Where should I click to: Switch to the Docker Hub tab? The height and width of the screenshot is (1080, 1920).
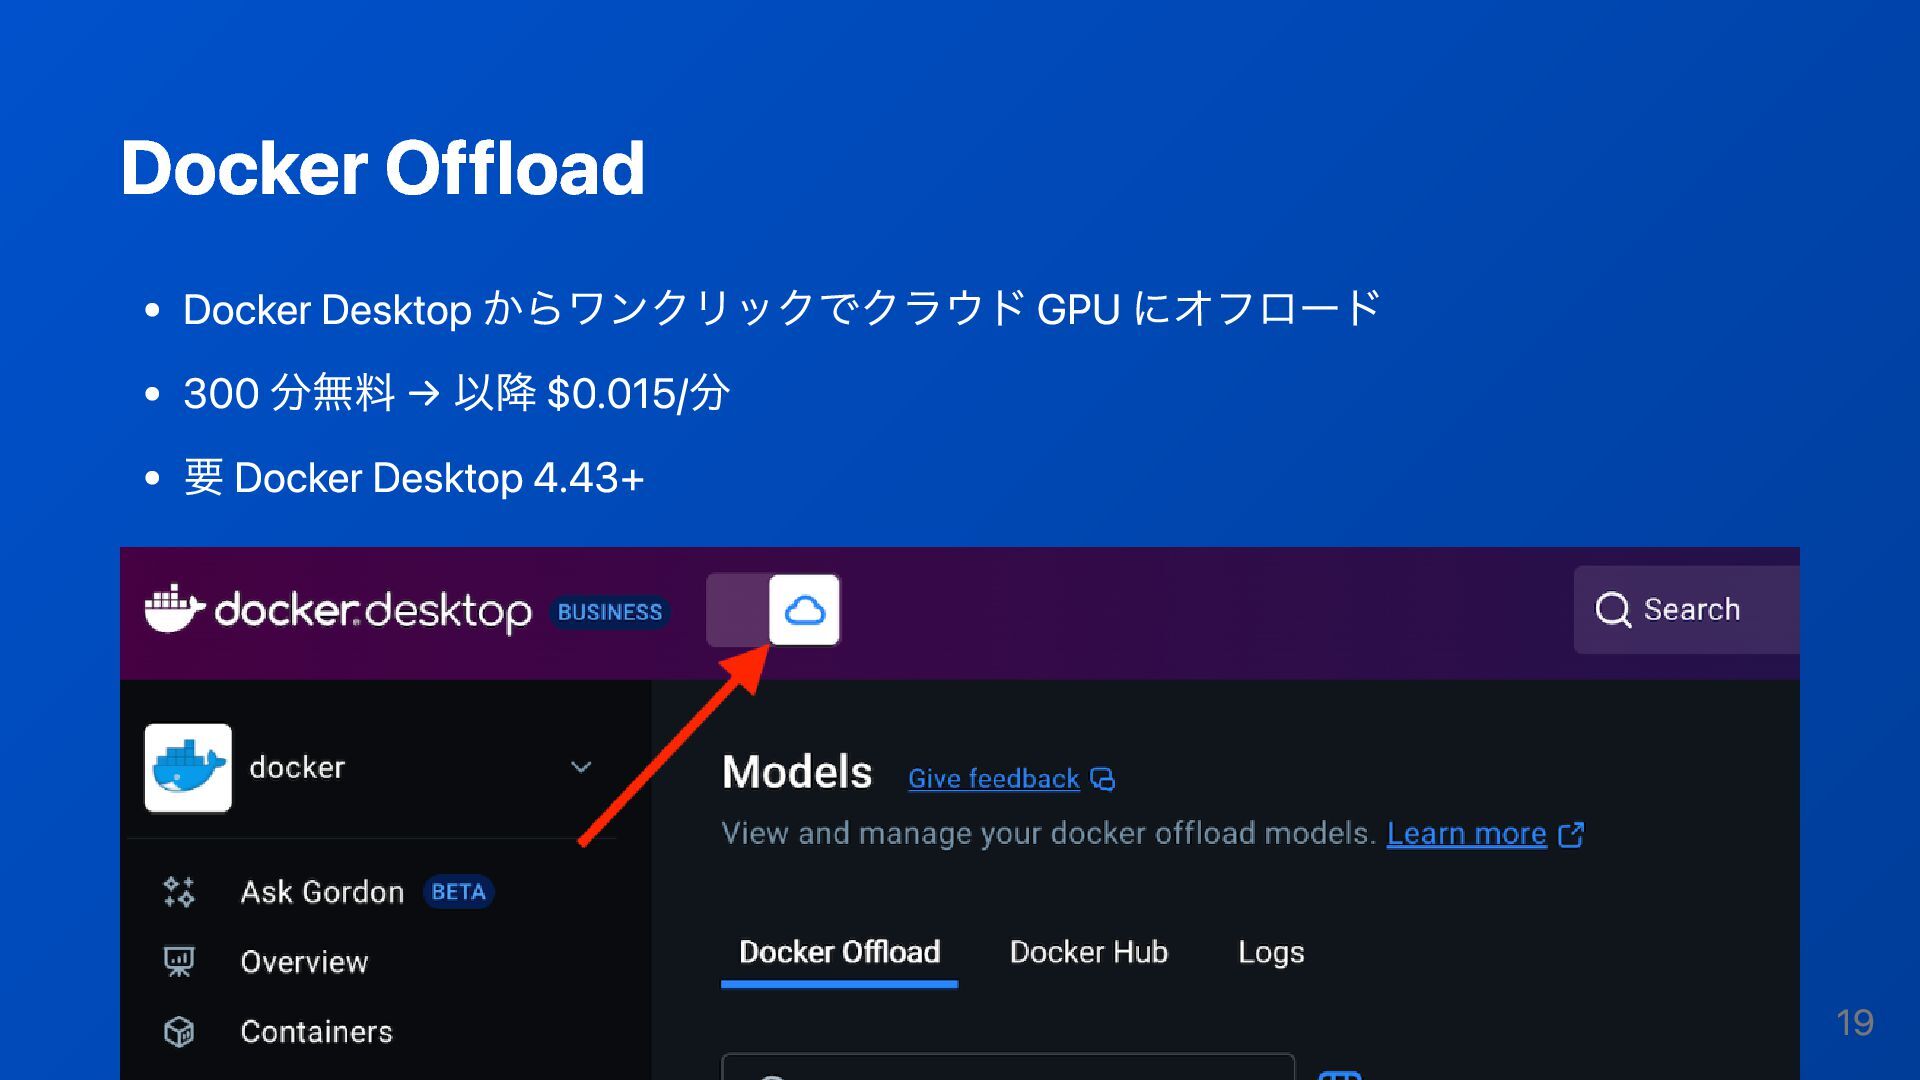(1088, 952)
